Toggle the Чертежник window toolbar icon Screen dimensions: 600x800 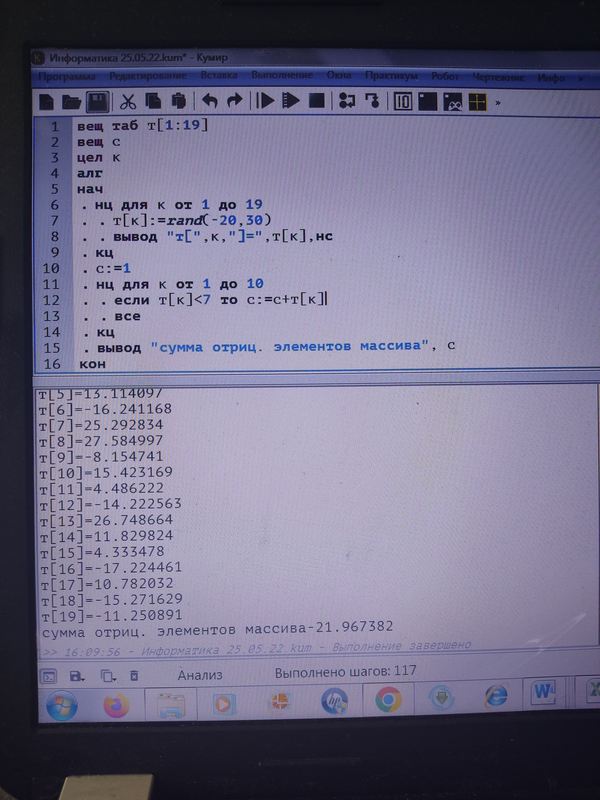coord(452,102)
